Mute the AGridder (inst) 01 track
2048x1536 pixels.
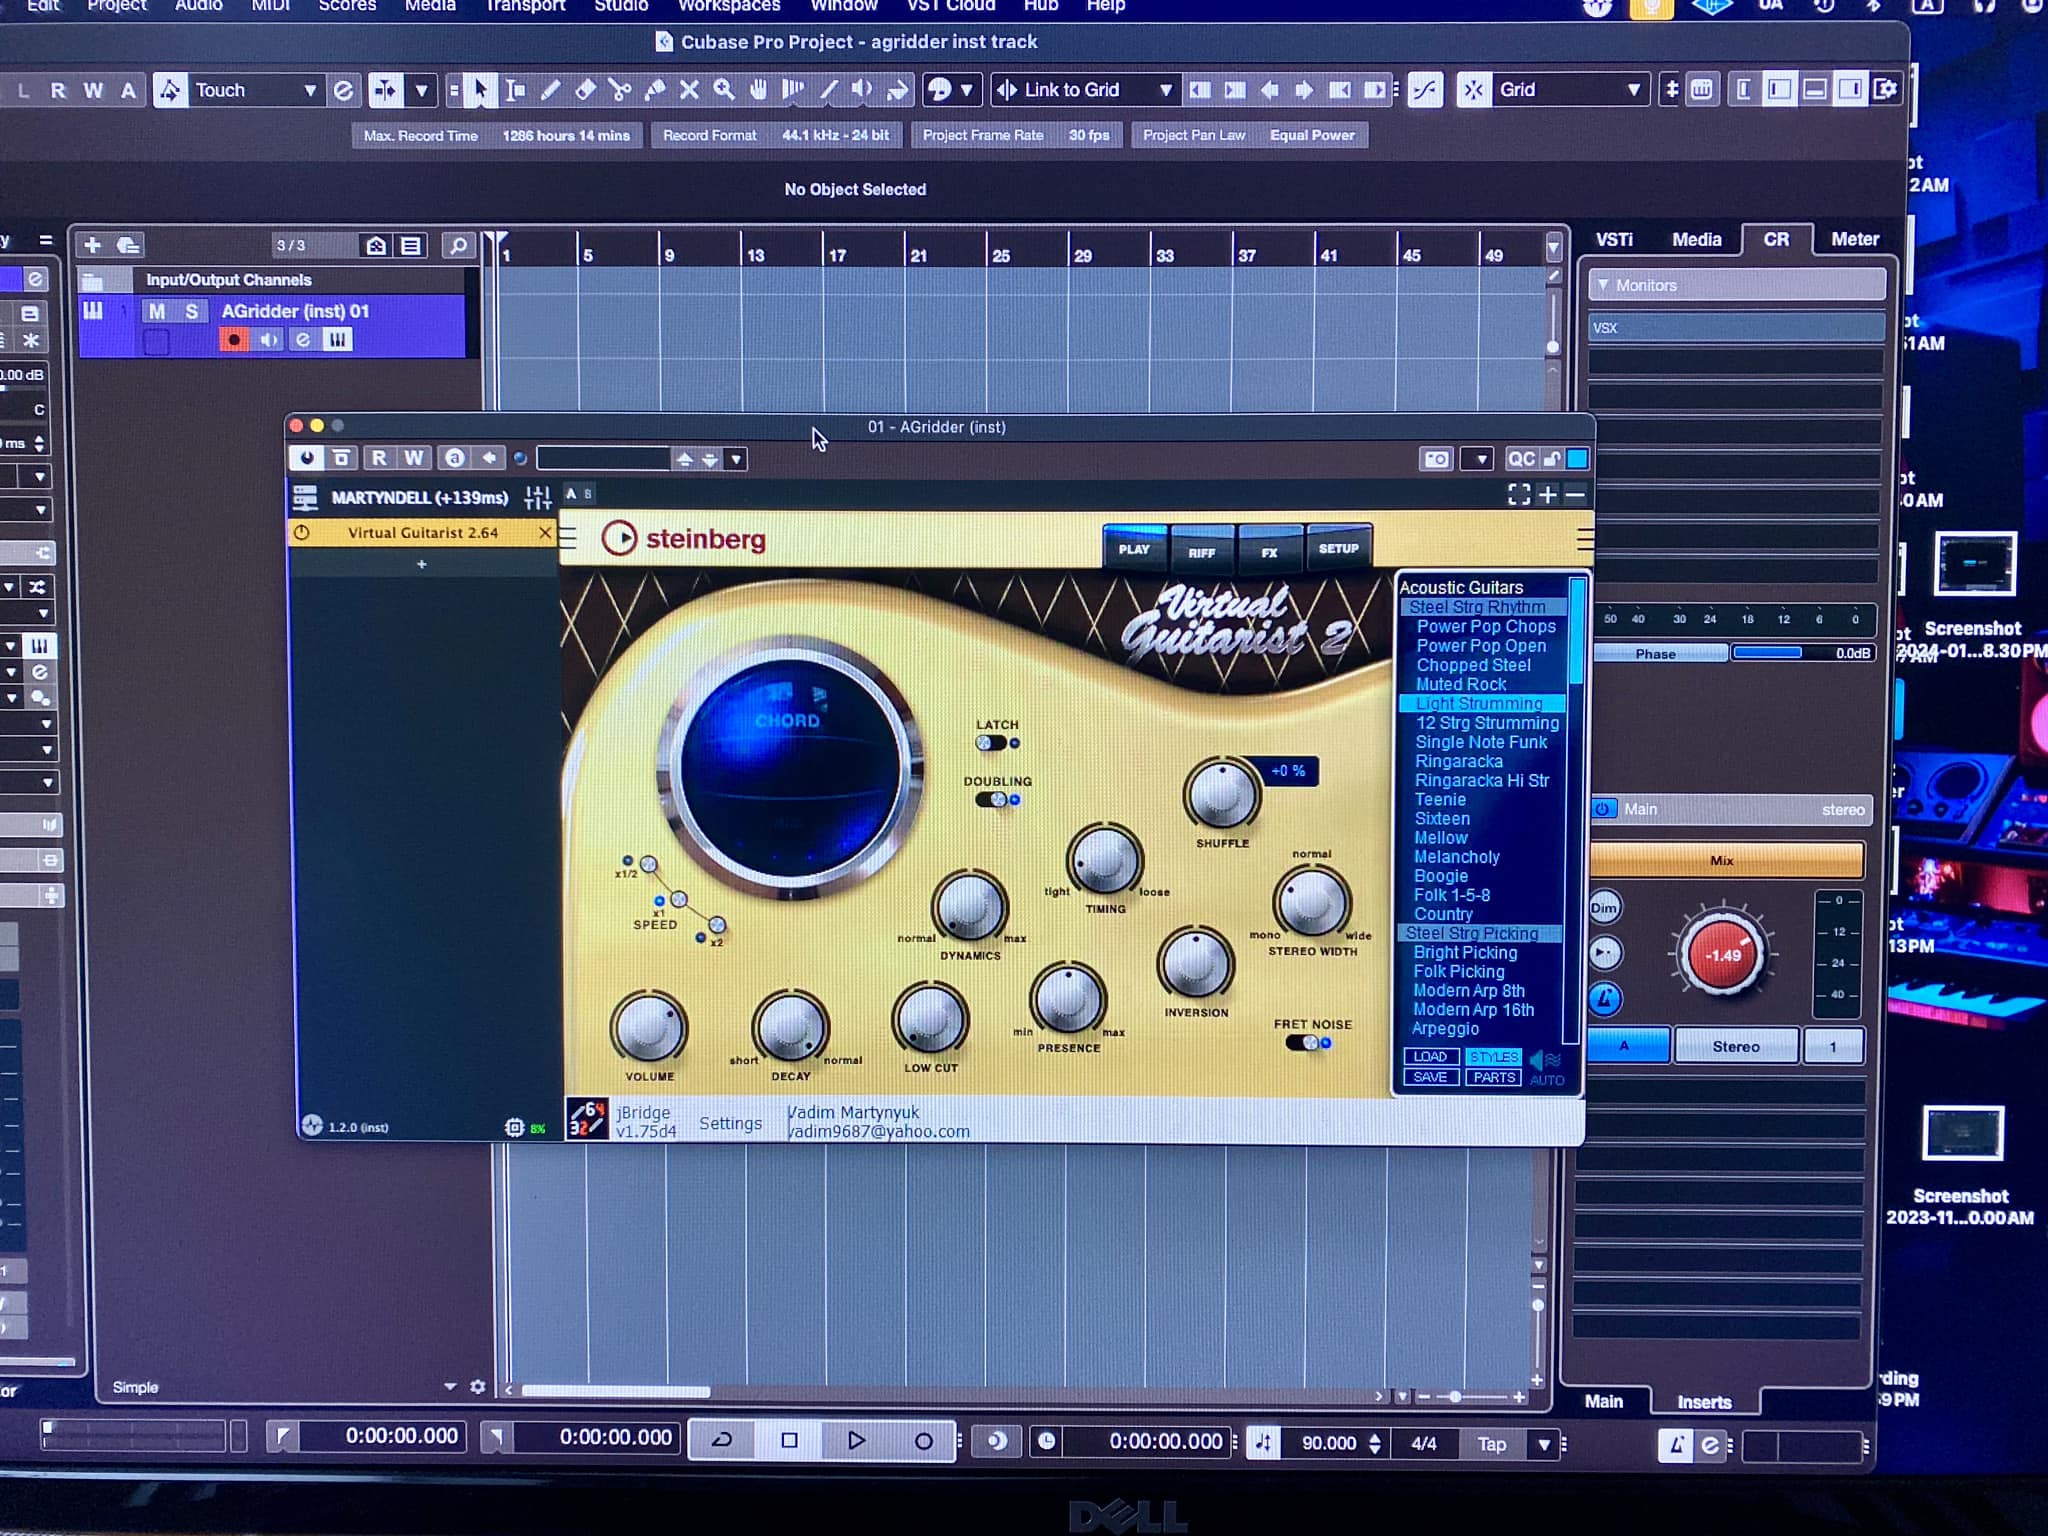(157, 312)
